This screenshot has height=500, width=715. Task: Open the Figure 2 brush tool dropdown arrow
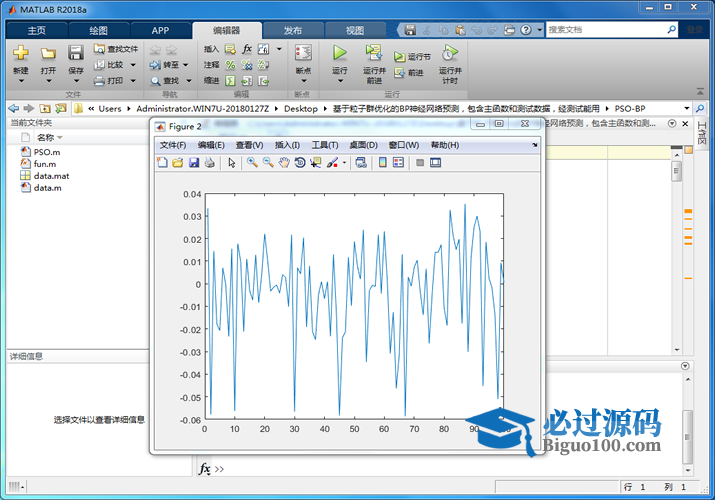click(x=344, y=163)
